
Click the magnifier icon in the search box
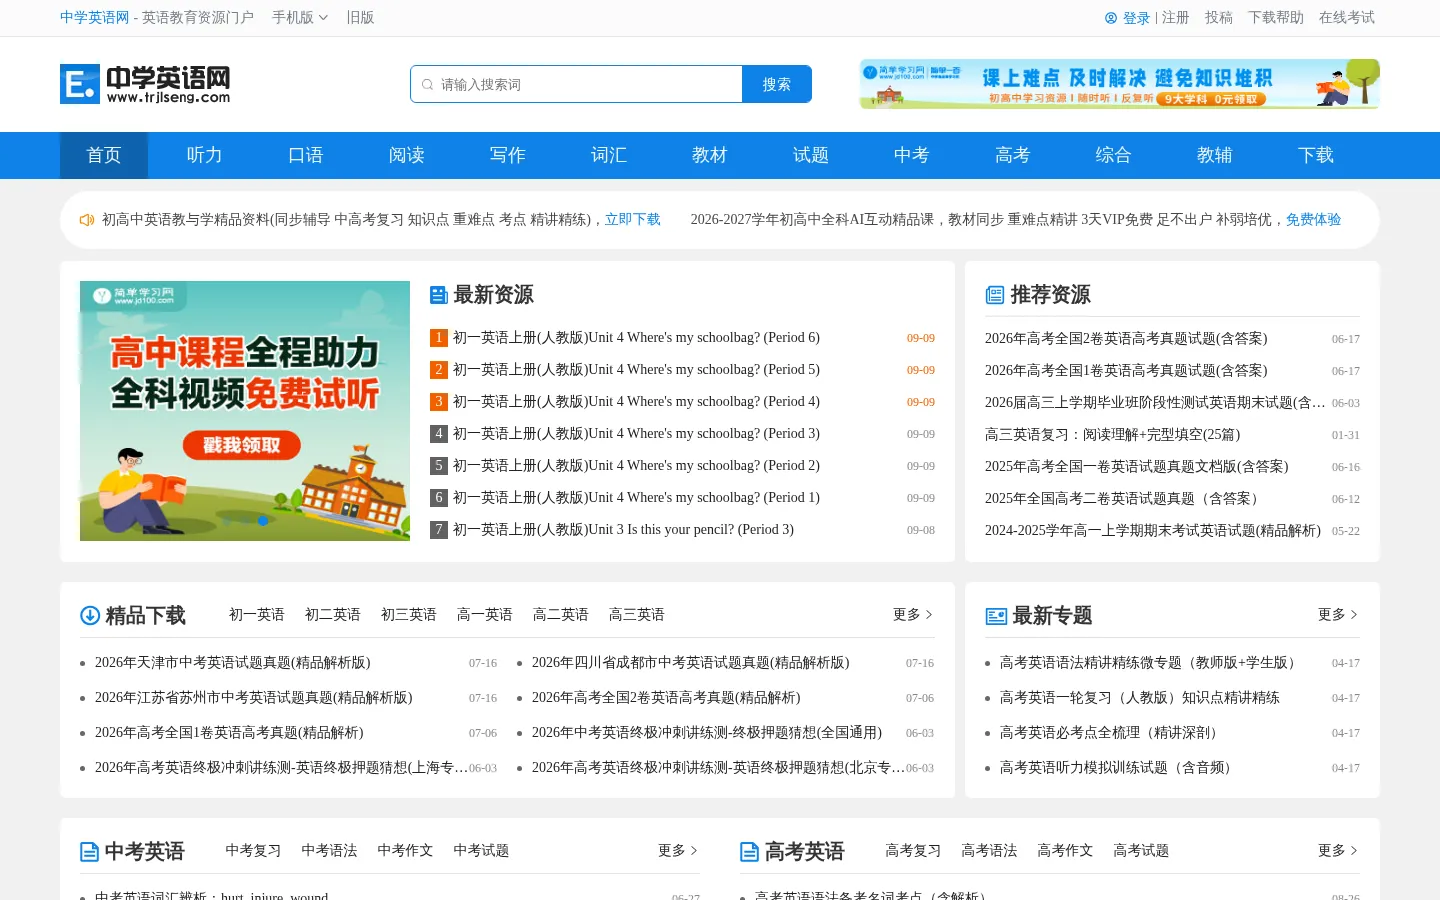coord(428,85)
